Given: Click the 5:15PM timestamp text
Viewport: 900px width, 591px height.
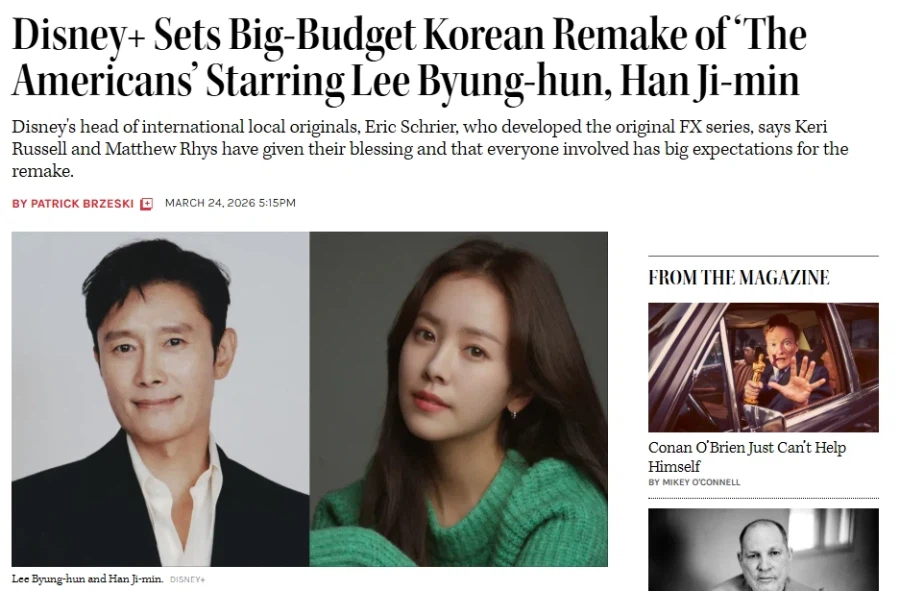Looking at the screenshot, I should [x=277, y=203].
